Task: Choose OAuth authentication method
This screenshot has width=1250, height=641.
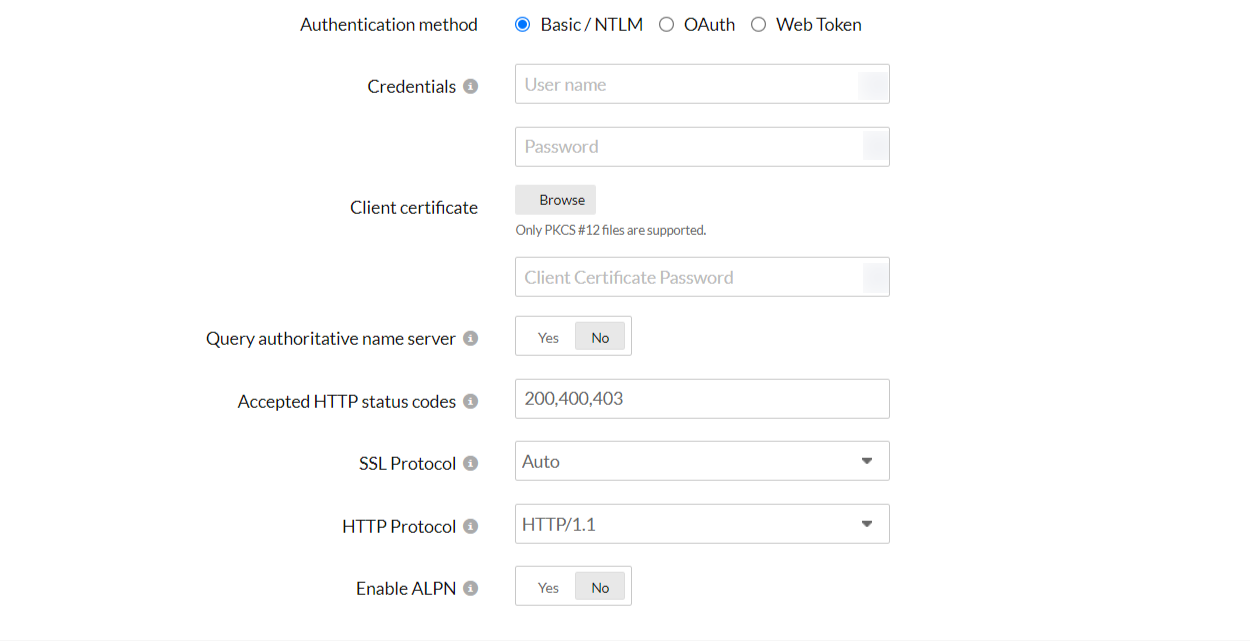Action: click(x=666, y=25)
